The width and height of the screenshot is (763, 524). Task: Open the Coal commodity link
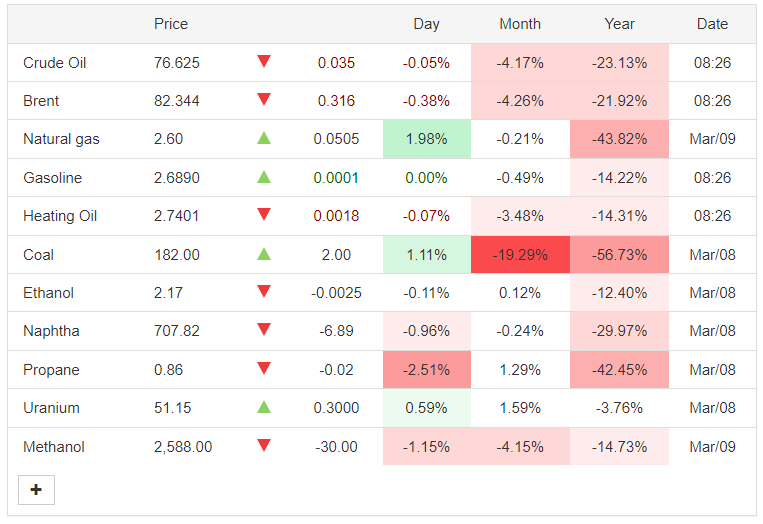pos(38,254)
